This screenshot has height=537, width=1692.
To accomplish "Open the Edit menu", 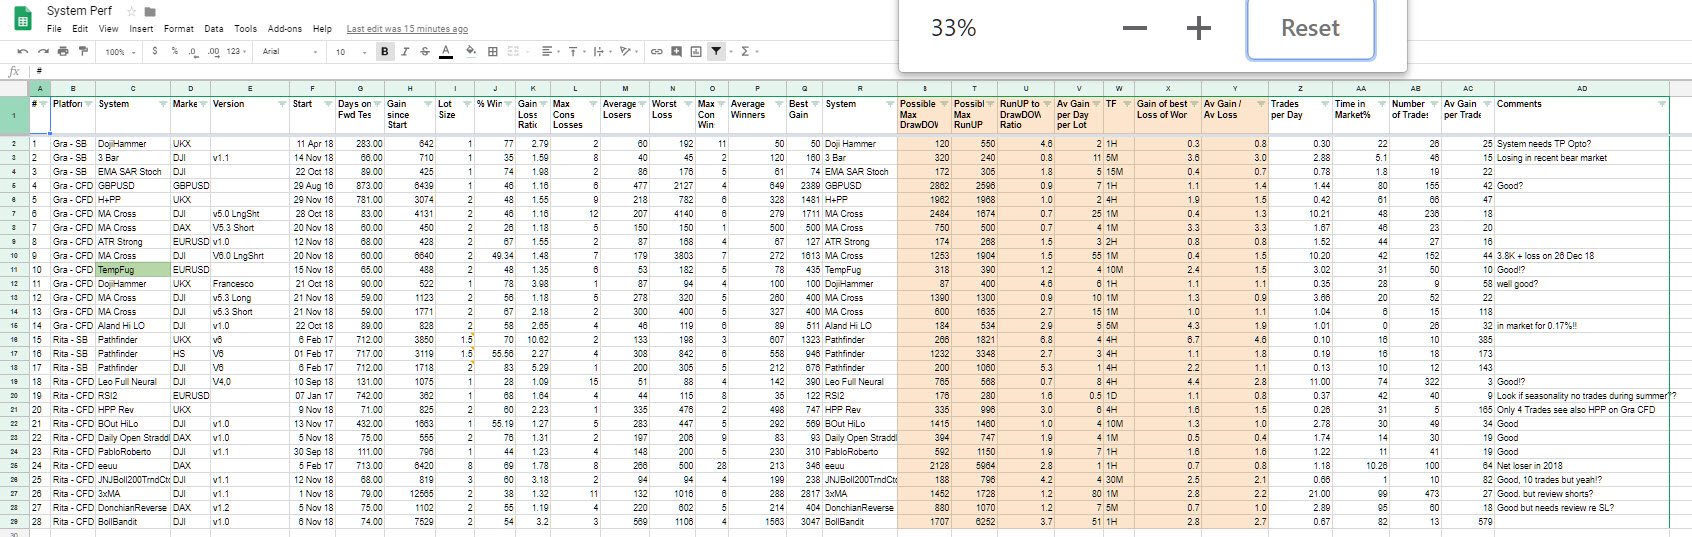I will [80, 29].
